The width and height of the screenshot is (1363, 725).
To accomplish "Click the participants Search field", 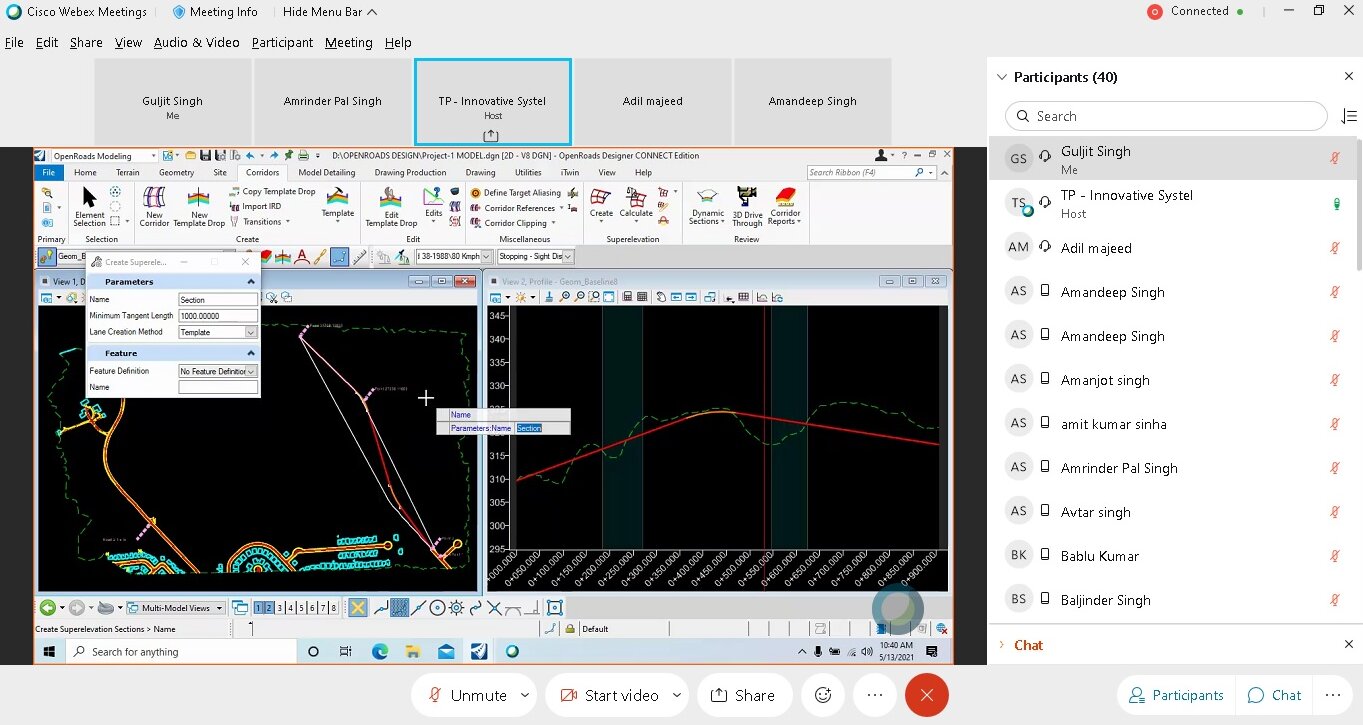I will [1166, 116].
